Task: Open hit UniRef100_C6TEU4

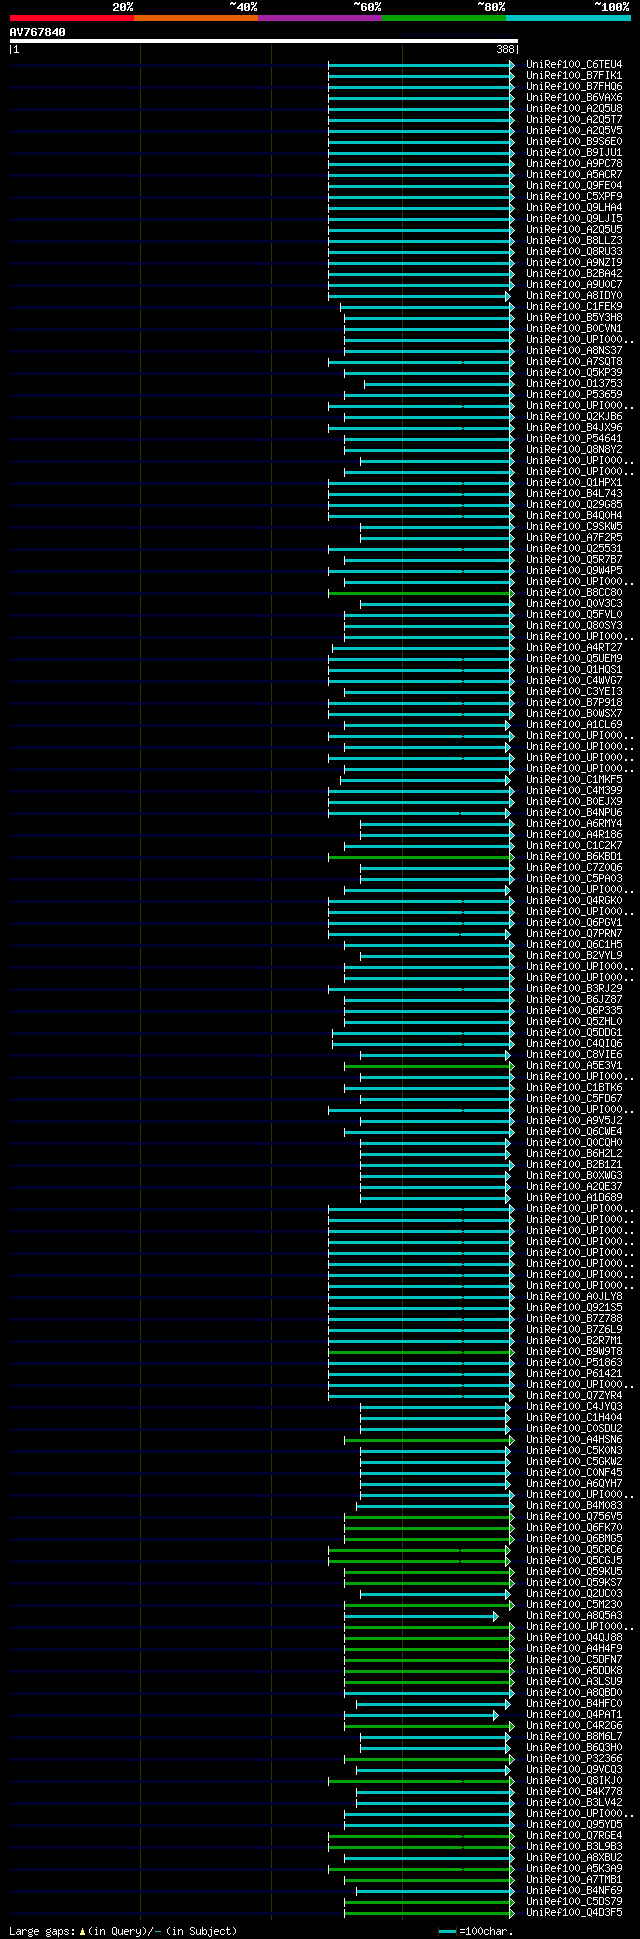Action: pos(574,65)
